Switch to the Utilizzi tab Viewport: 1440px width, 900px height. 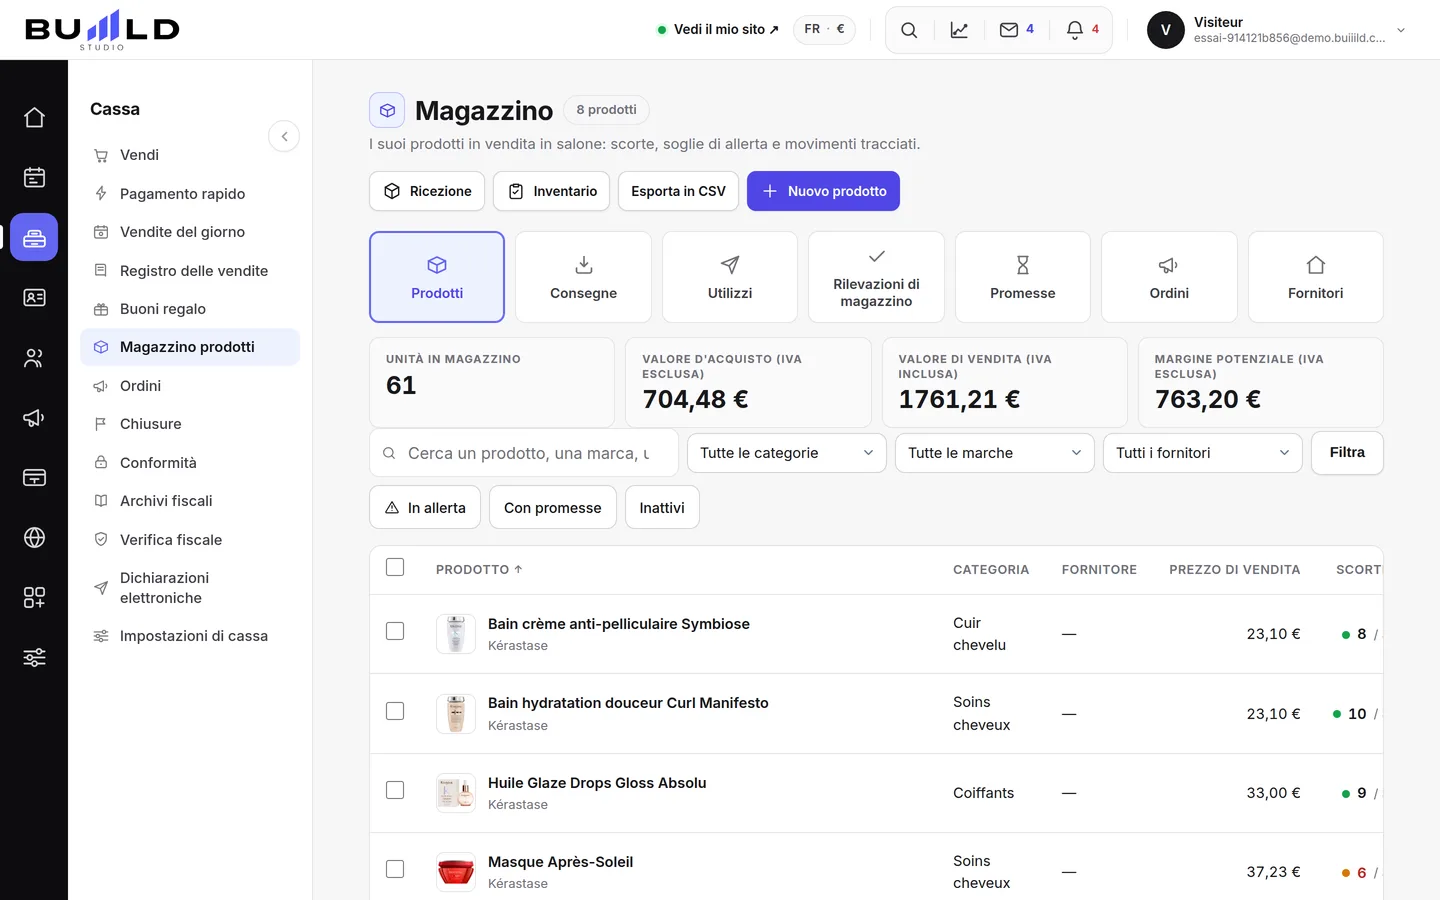coord(730,277)
